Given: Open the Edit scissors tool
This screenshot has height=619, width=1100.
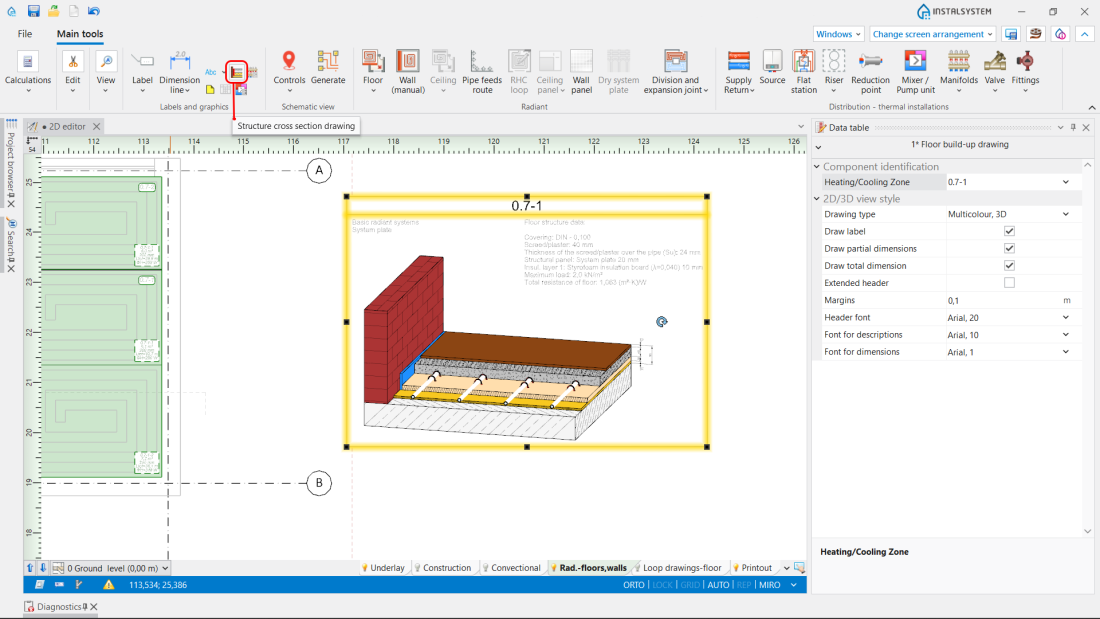Looking at the screenshot, I should tap(73, 72).
